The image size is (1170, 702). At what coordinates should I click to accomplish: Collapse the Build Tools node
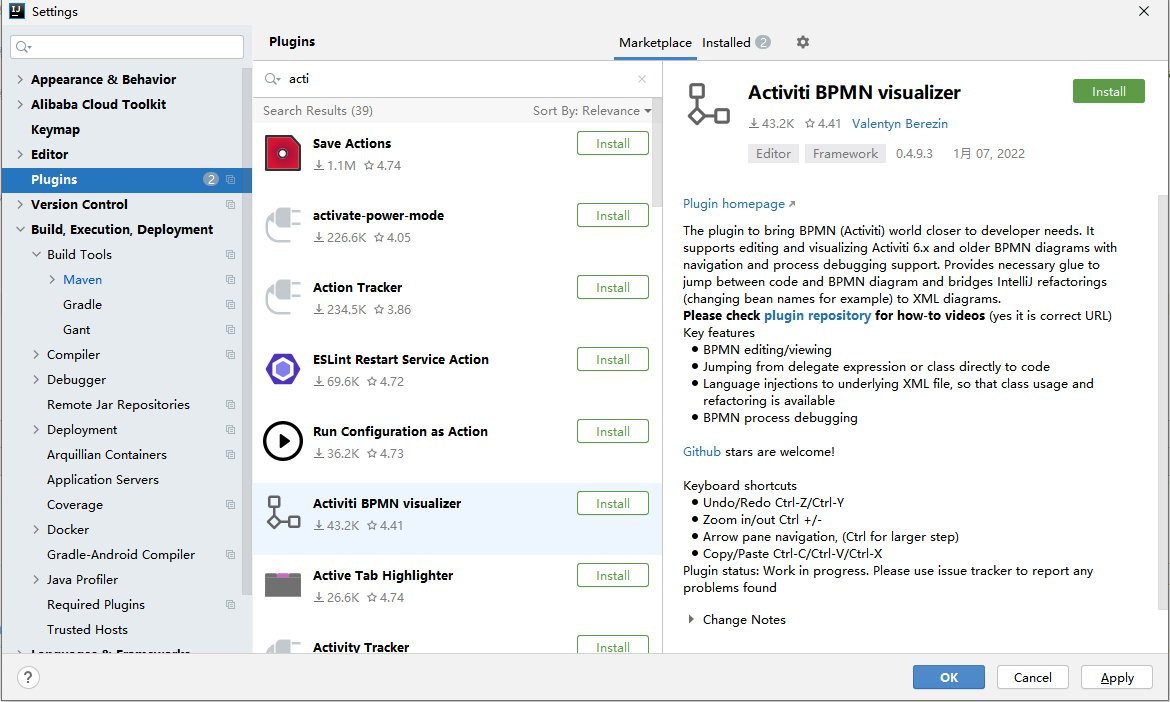tap(36, 254)
